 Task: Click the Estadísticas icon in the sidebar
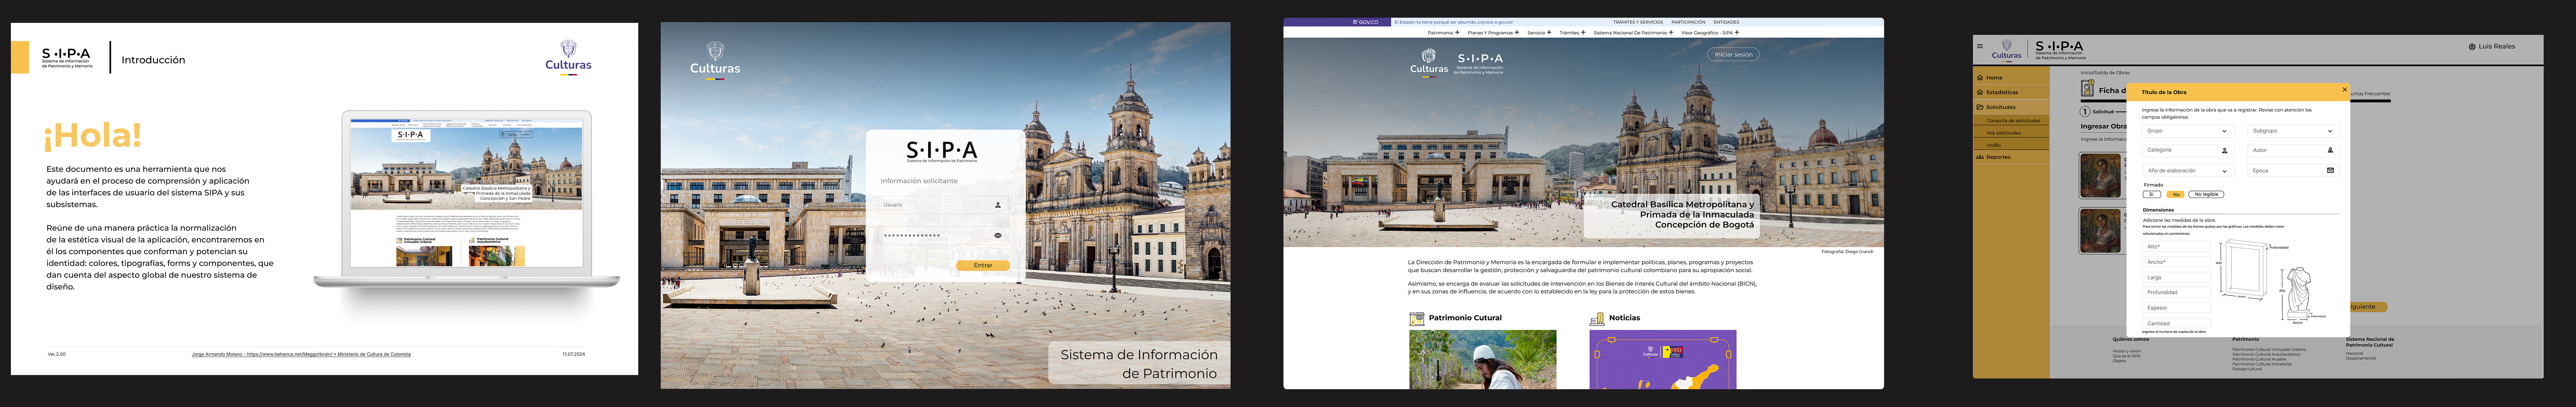[x=1980, y=92]
